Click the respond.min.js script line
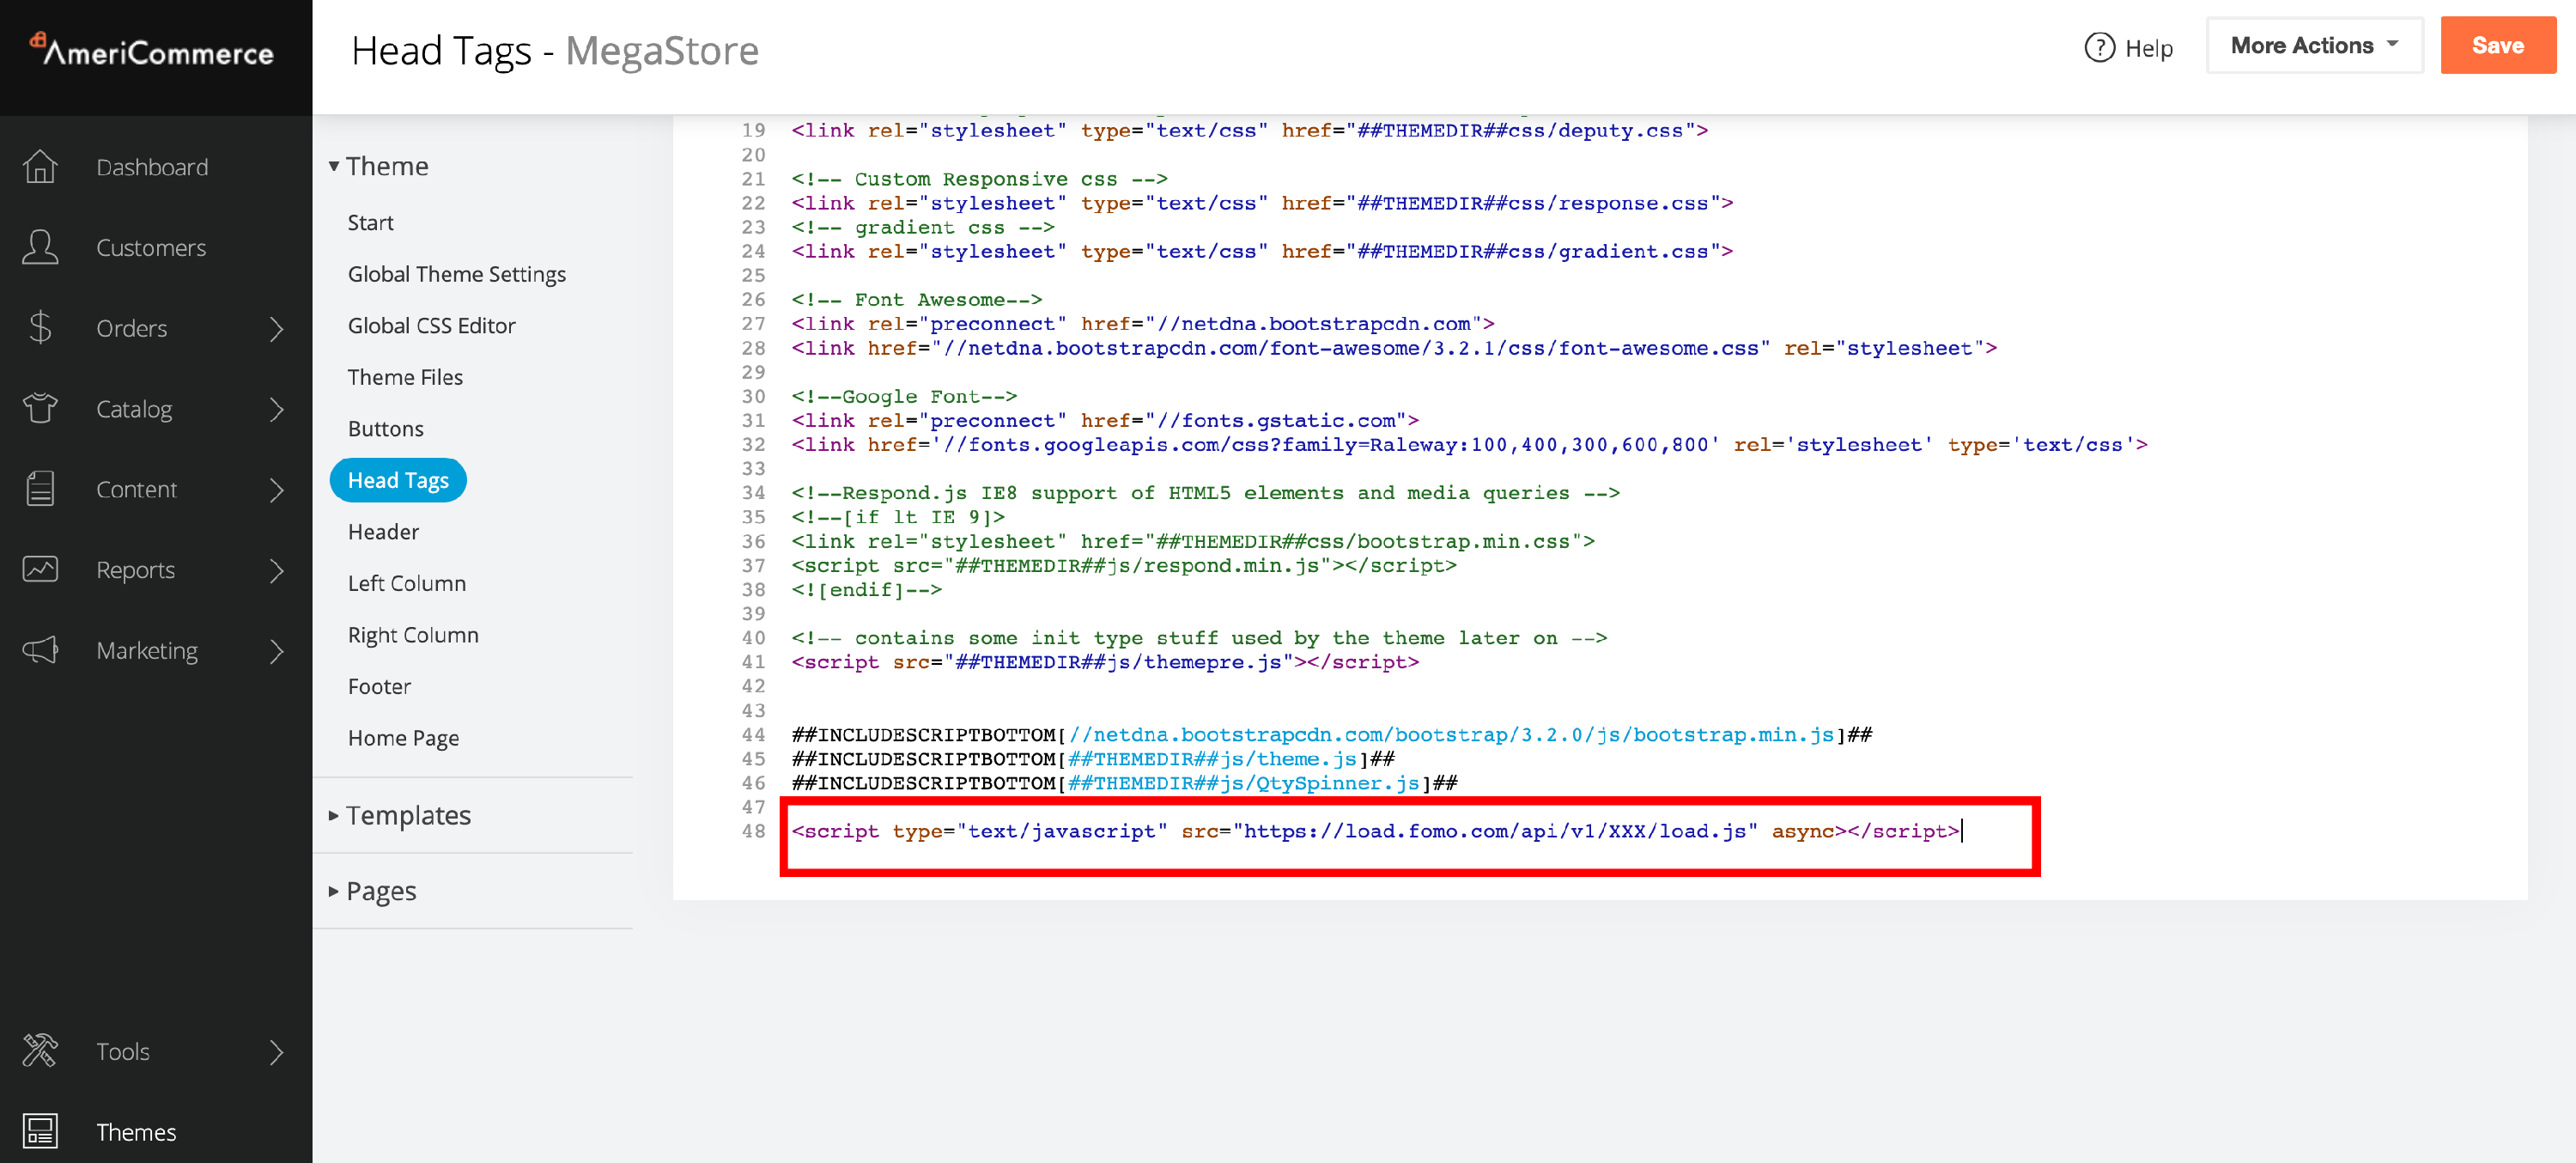 (1124, 565)
